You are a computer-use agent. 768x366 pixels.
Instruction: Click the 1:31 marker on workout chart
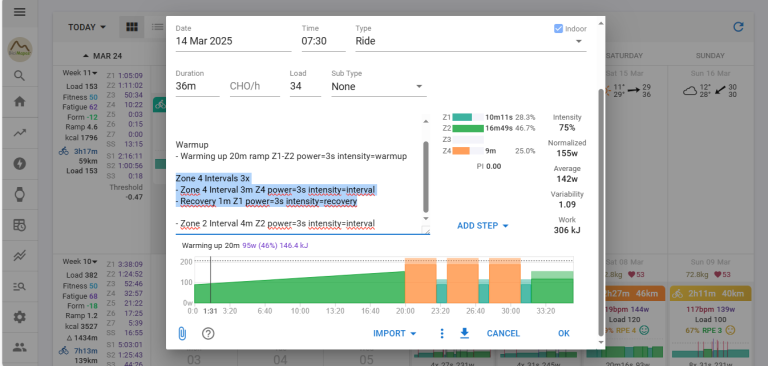click(210, 311)
